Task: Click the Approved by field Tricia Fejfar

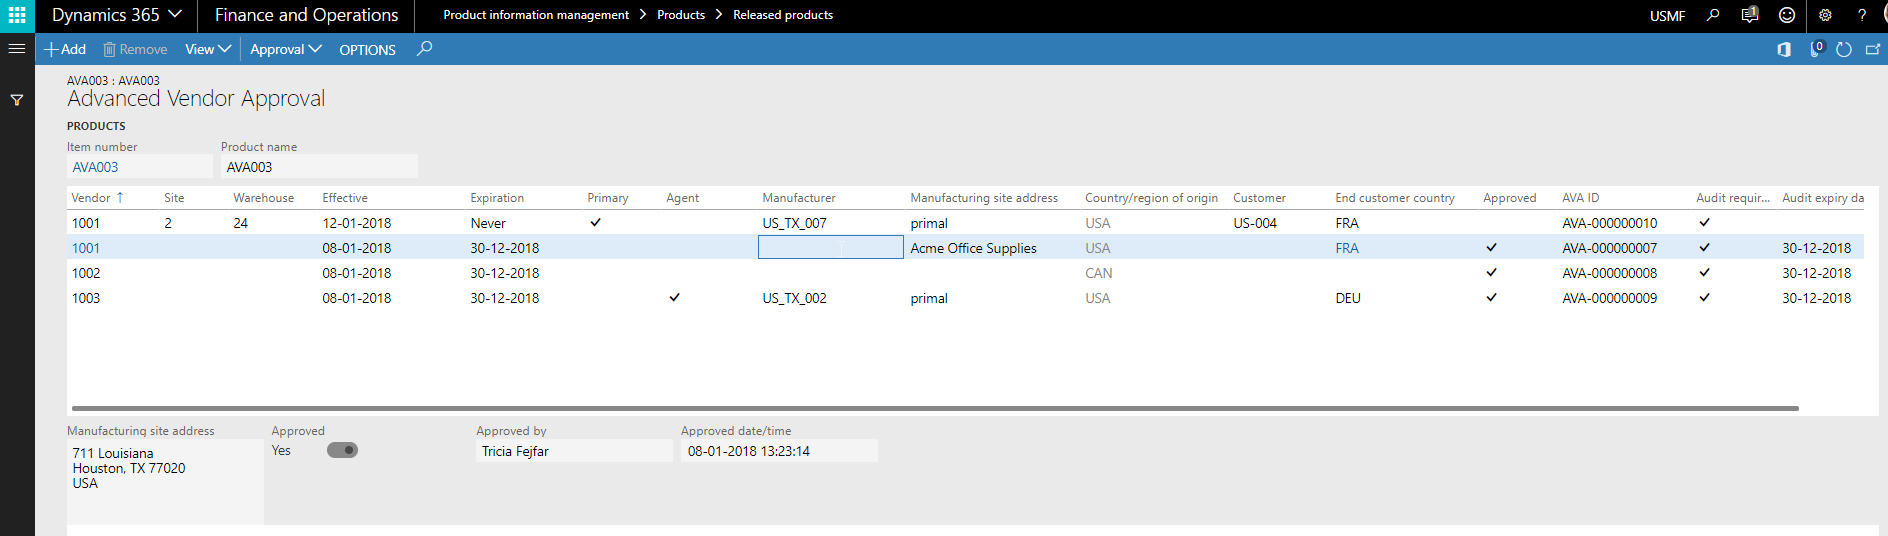Action: click(x=574, y=451)
